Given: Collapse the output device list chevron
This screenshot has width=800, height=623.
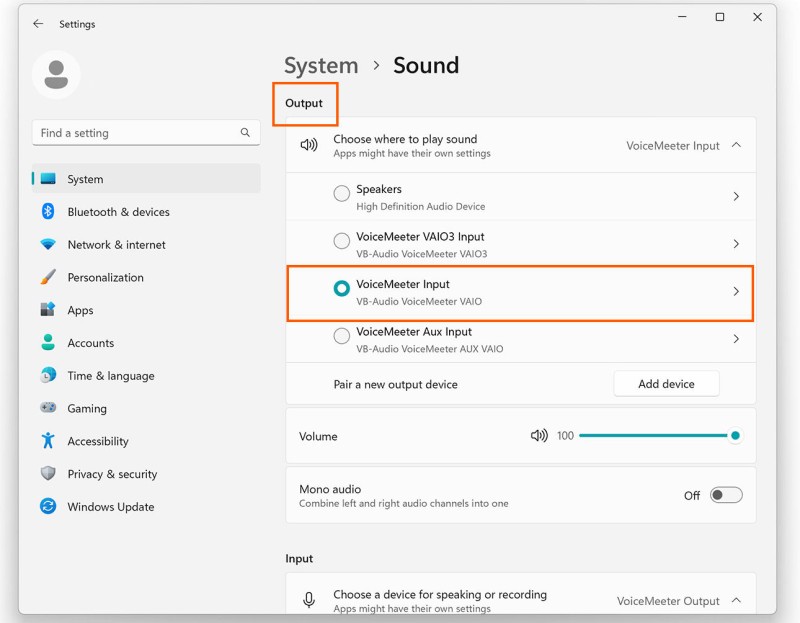Looking at the screenshot, I should tap(736, 145).
